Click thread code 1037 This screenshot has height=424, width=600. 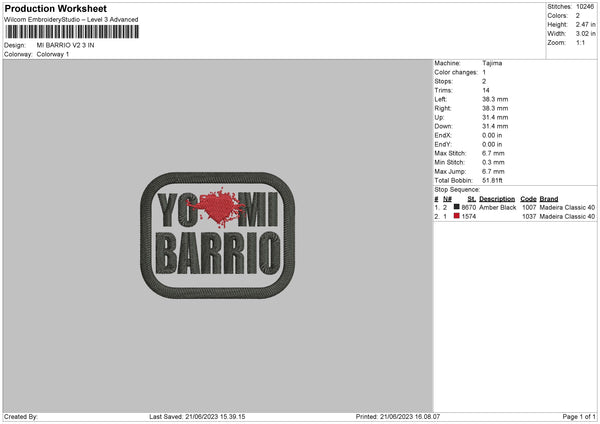click(x=529, y=217)
